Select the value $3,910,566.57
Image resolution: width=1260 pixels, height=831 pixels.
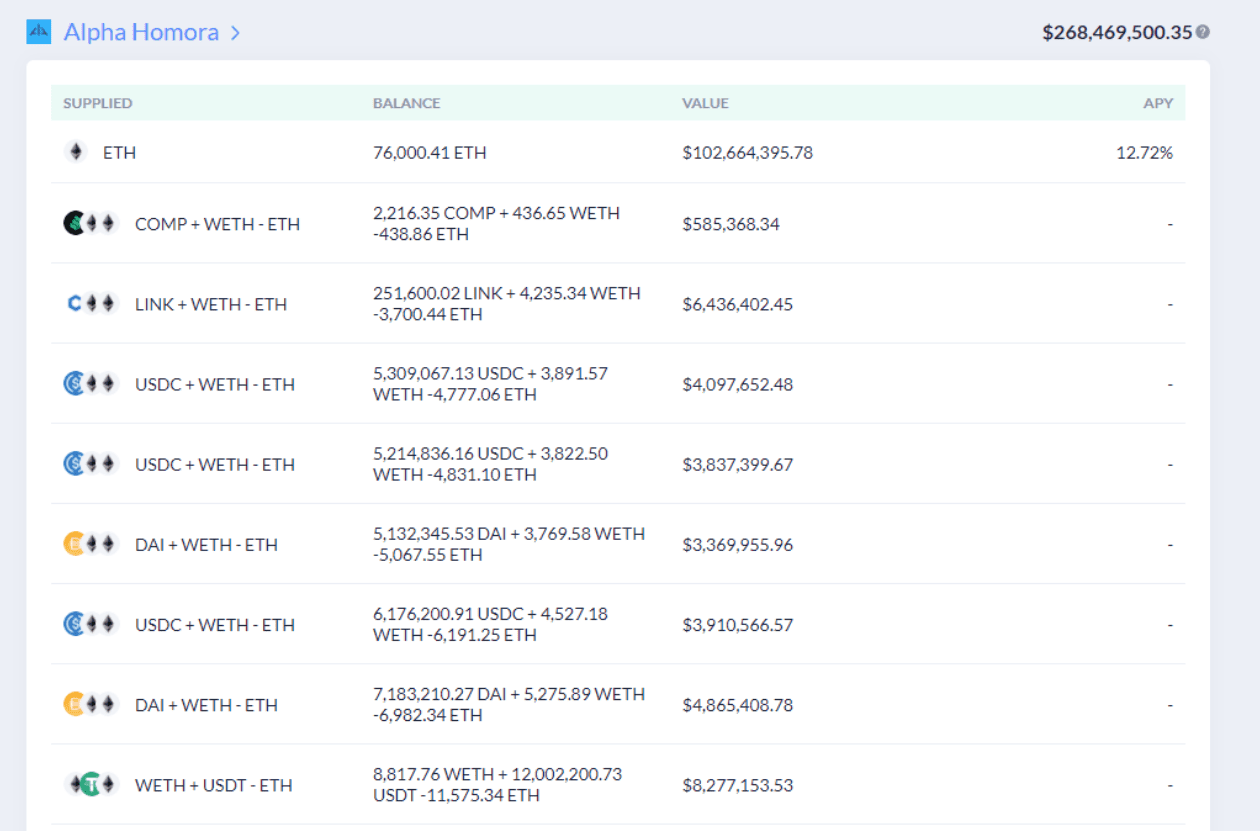738,625
